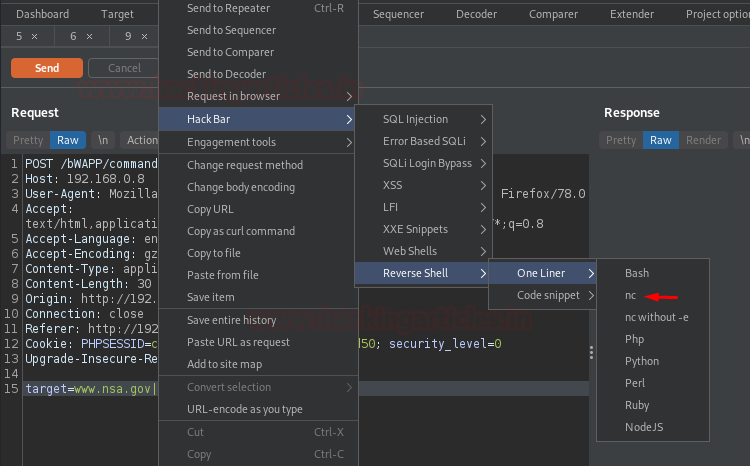Open the Extender tab
750x466 pixels.
[632, 14]
